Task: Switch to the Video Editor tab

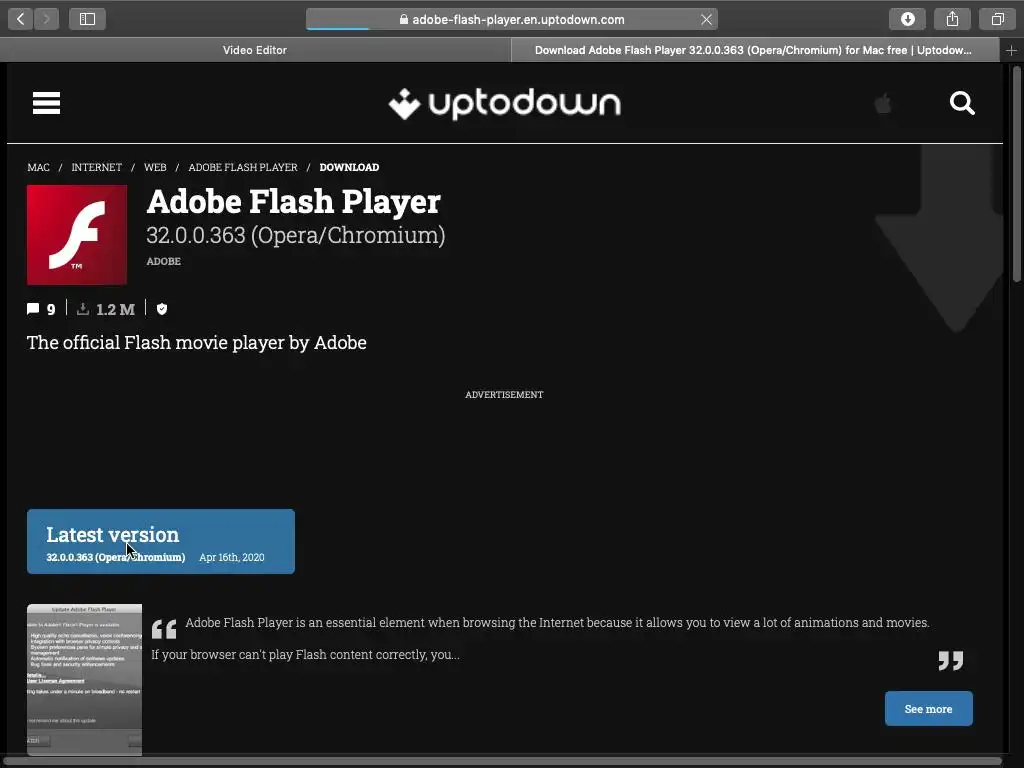Action: 255,50
